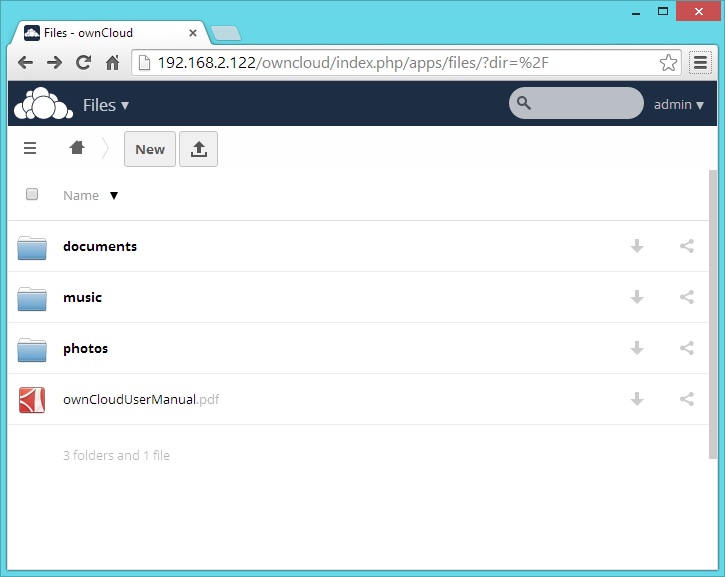Click the documents folder icon
This screenshot has width=725, height=577.
[x=32, y=248]
